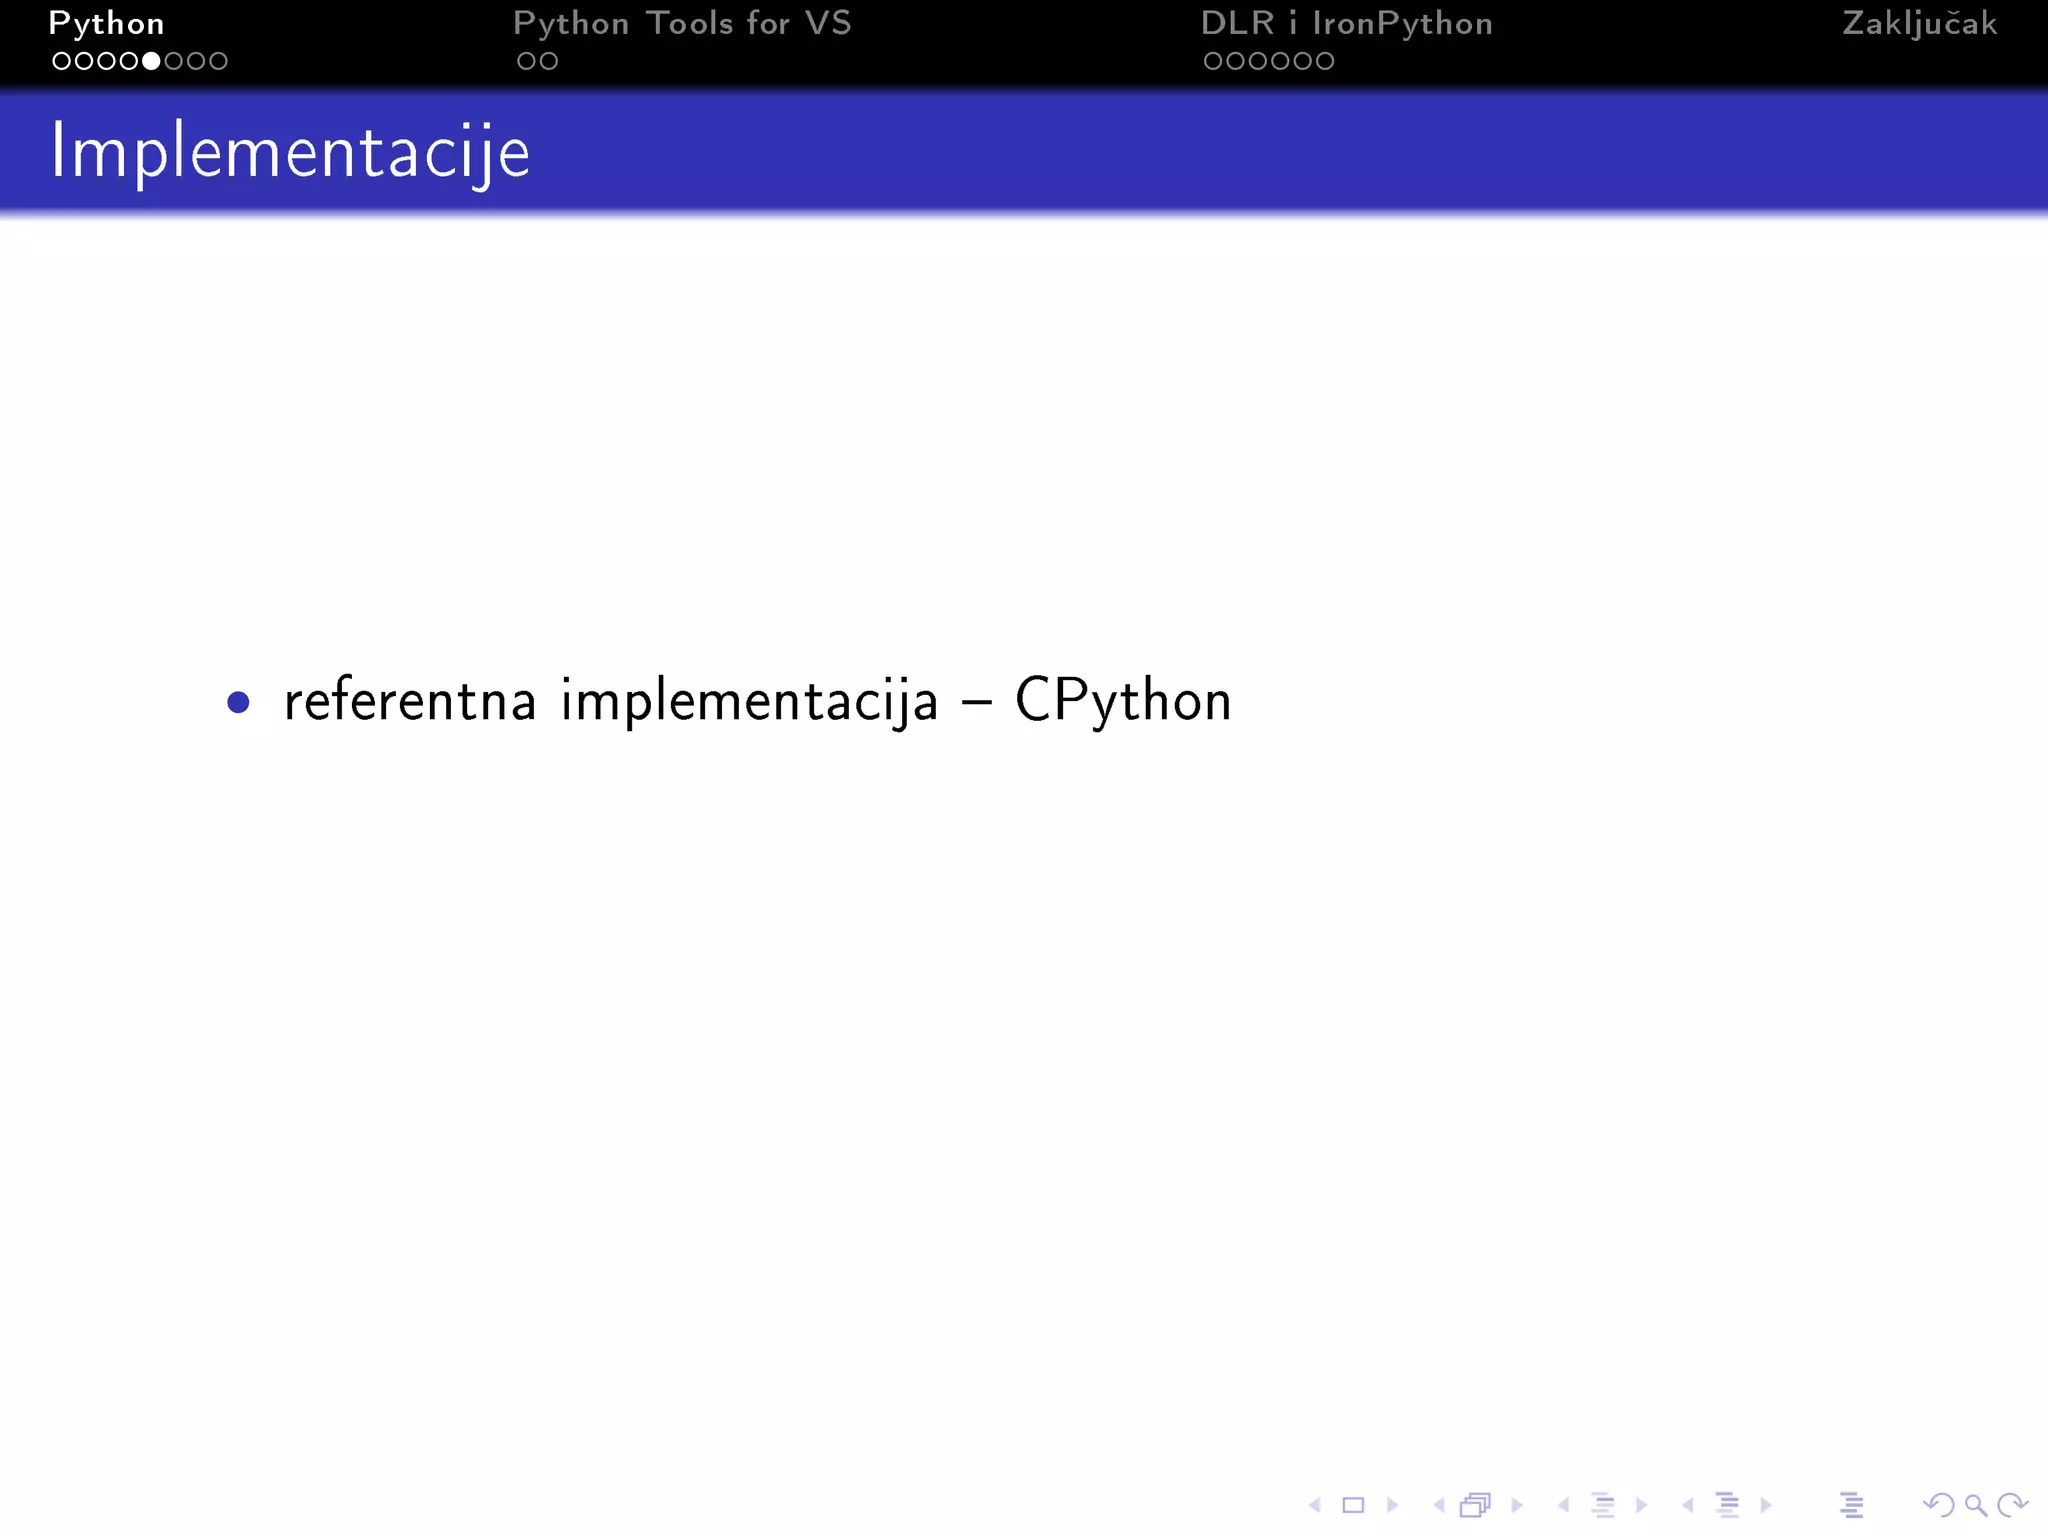This screenshot has width=2048, height=1536.
Task: Click the section lines navigation icon
Action: tap(1727, 1505)
